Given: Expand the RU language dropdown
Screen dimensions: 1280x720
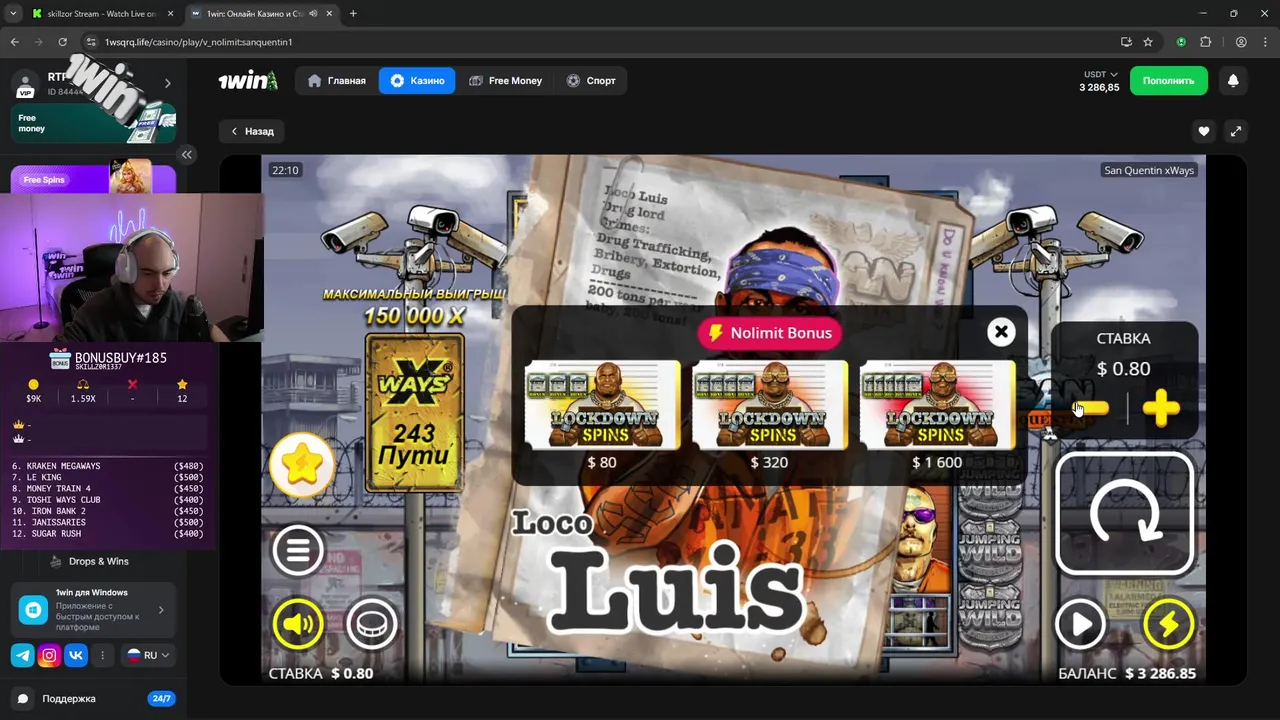Looking at the screenshot, I should 148,656.
